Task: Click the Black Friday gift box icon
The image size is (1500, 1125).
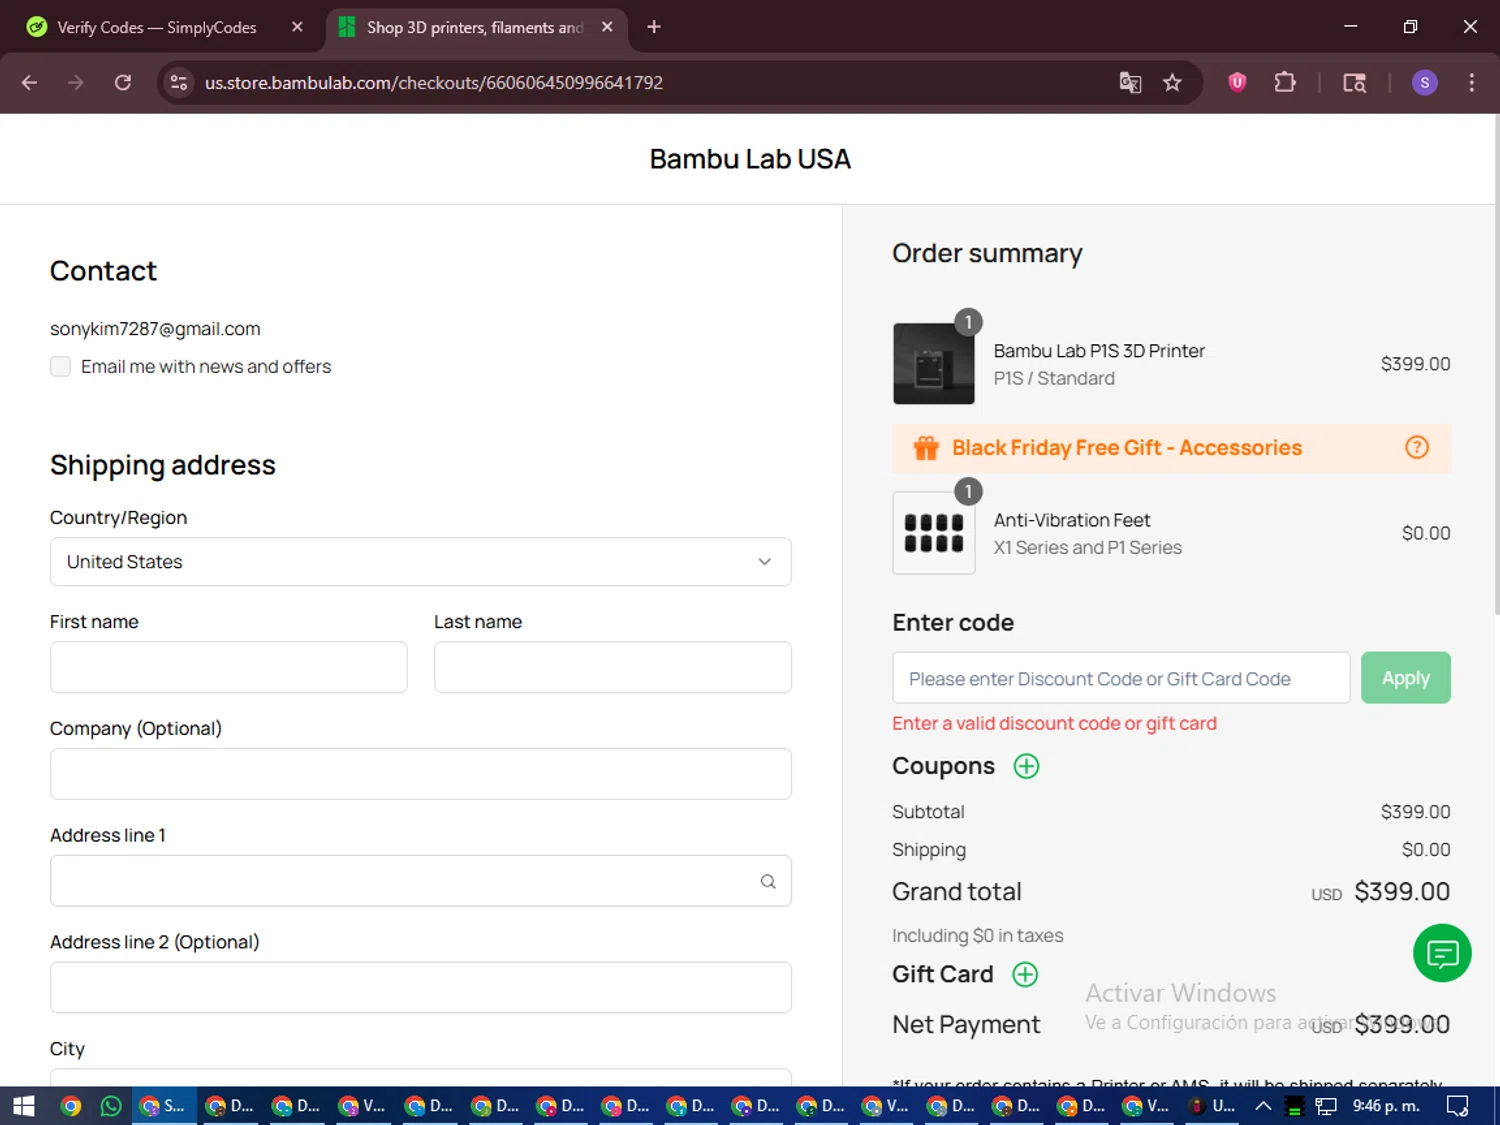Action: [x=926, y=448]
